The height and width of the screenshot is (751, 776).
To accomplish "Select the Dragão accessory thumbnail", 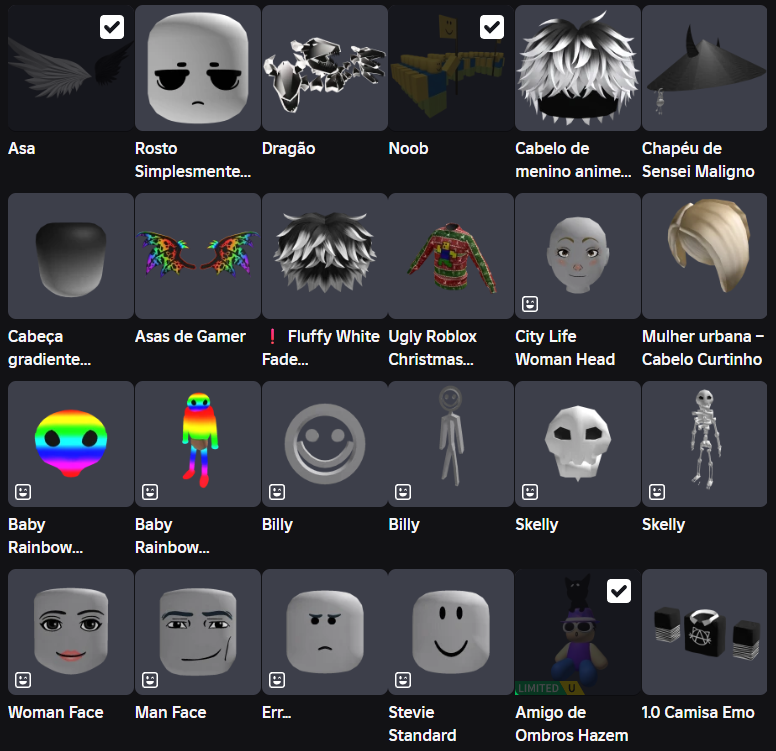I will [325, 68].
